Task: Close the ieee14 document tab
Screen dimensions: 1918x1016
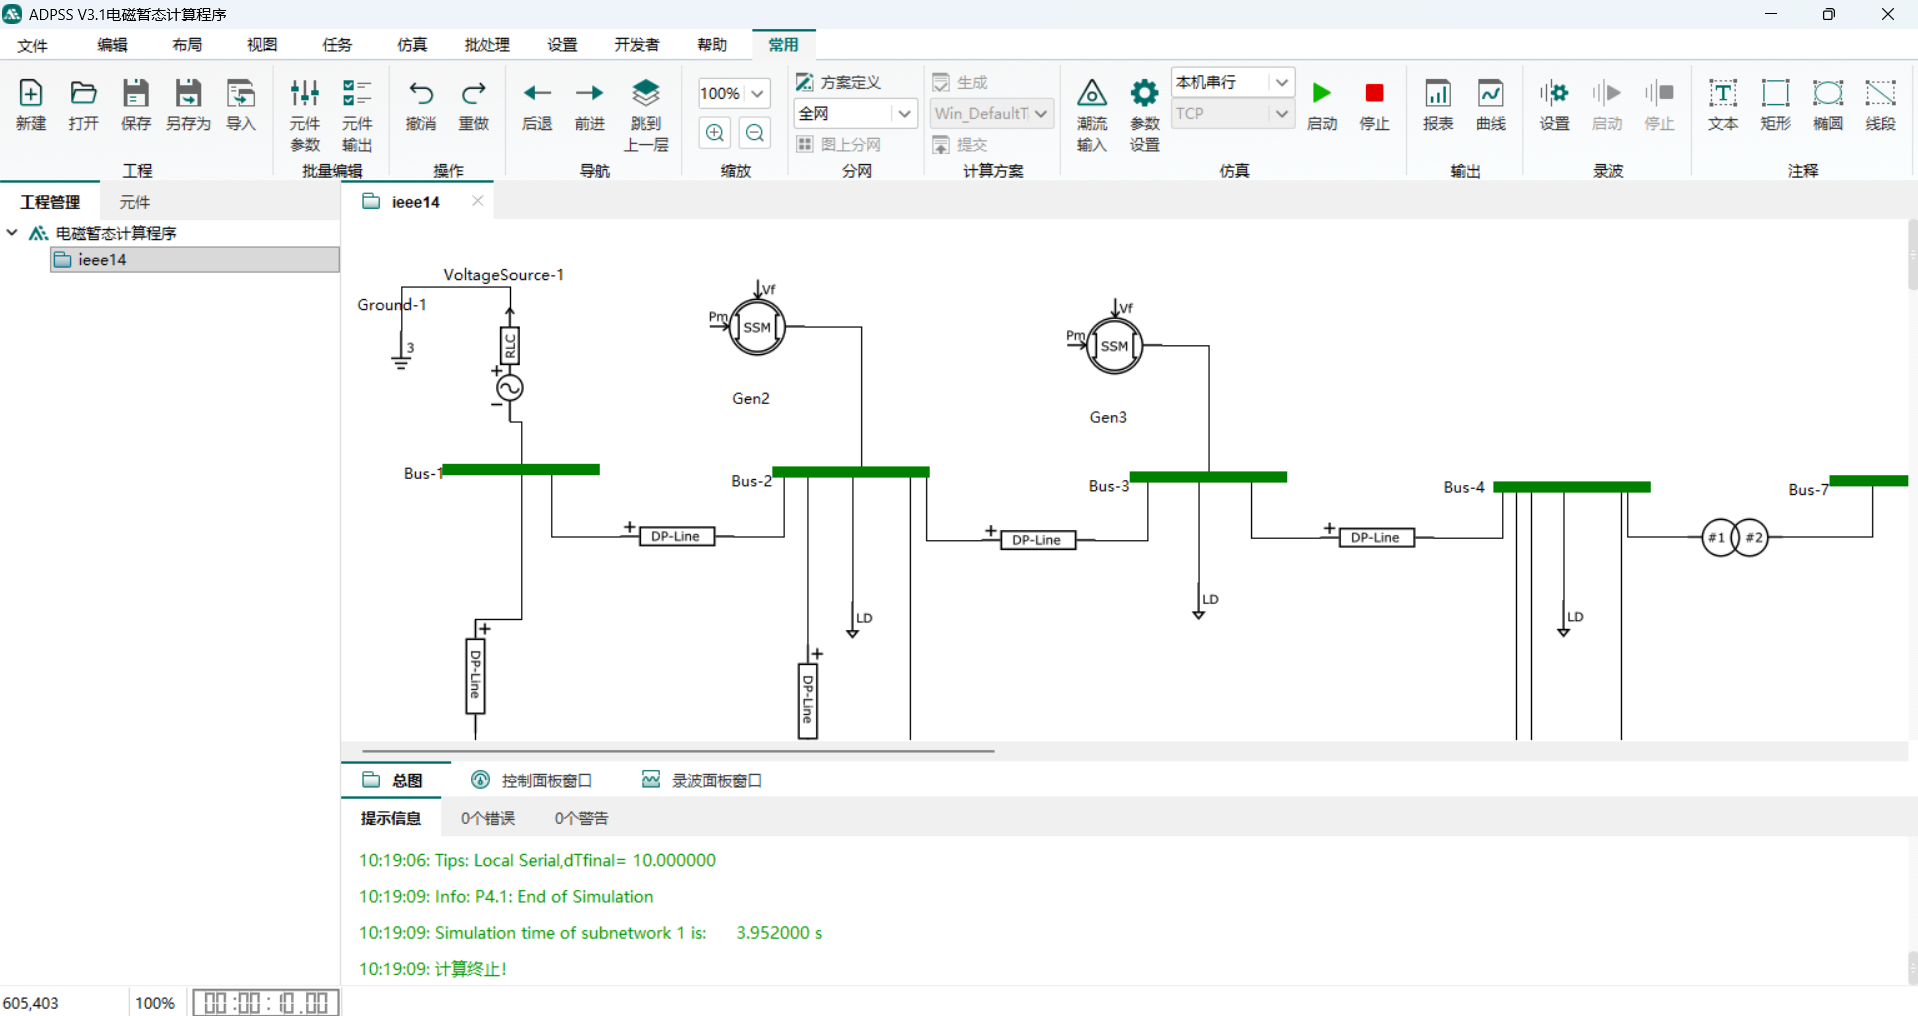Action: click(478, 201)
